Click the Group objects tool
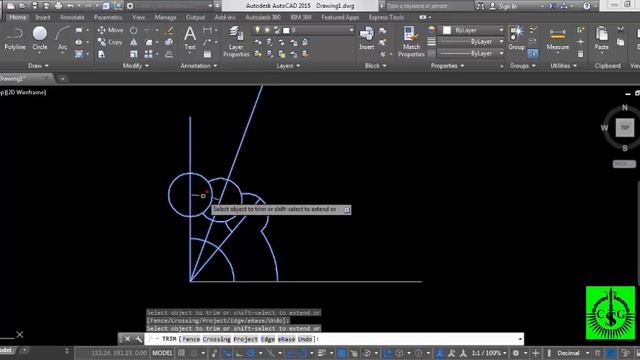Image resolution: width=640 pixels, height=360 pixels. pos(516,38)
